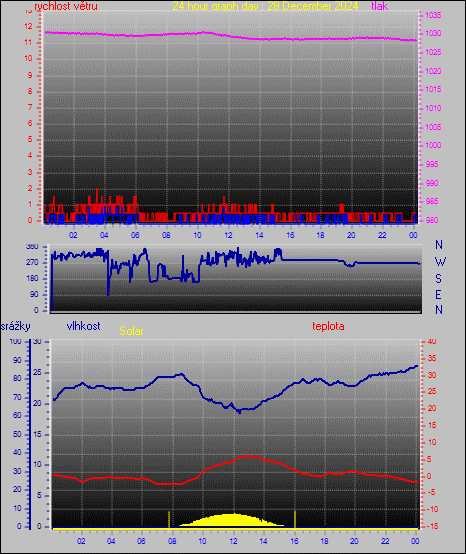Screen dimensions: 466x554
Task: Click the 80 humidity axis value
Action: pyautogui.click(x=17, y=378)
